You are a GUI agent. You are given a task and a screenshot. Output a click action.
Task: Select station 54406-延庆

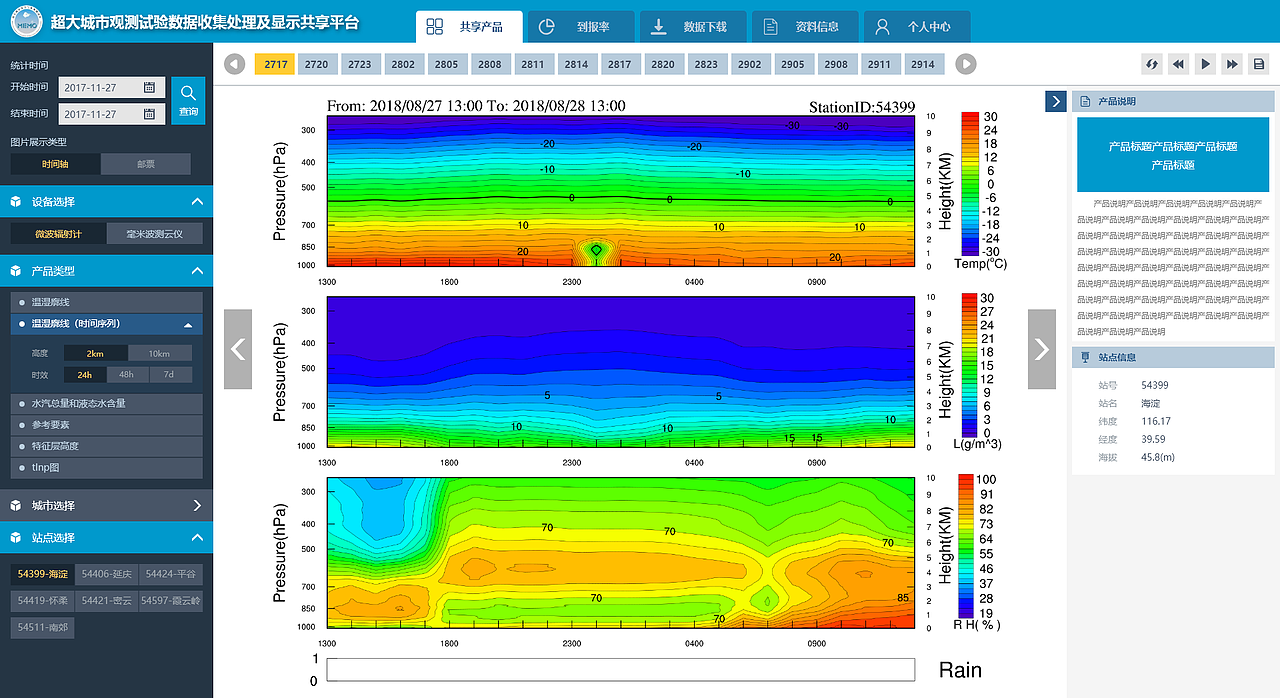click(x=106, y=574)
